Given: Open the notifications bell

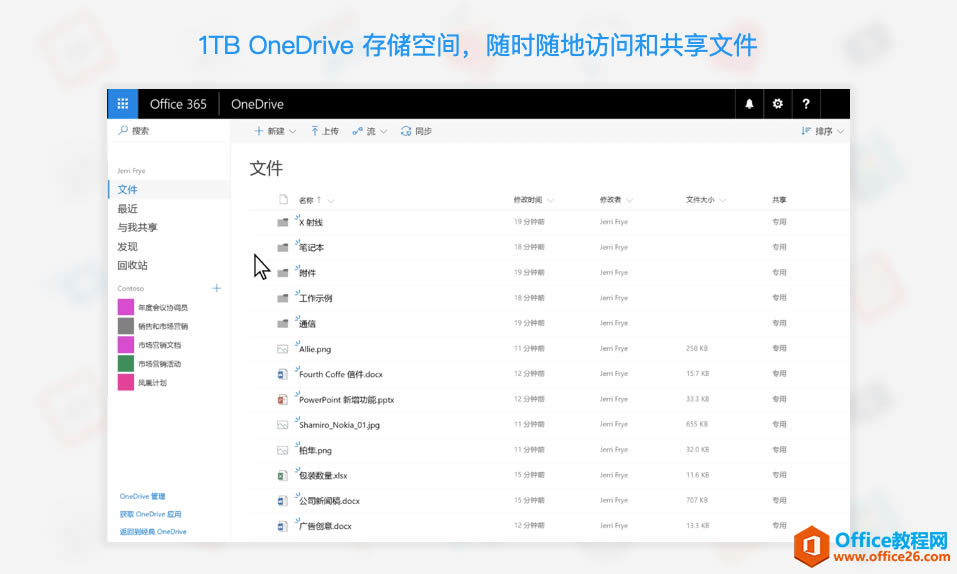Looking at the screenshot, I should 749,104.
